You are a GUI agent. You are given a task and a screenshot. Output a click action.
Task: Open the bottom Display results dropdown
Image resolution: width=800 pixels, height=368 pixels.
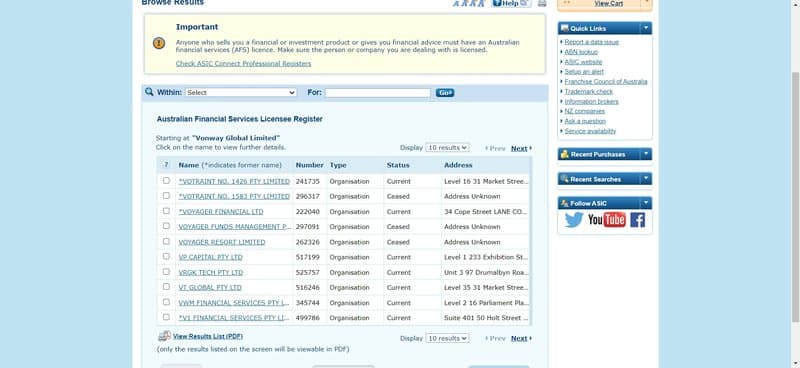(x=447, y=338)
